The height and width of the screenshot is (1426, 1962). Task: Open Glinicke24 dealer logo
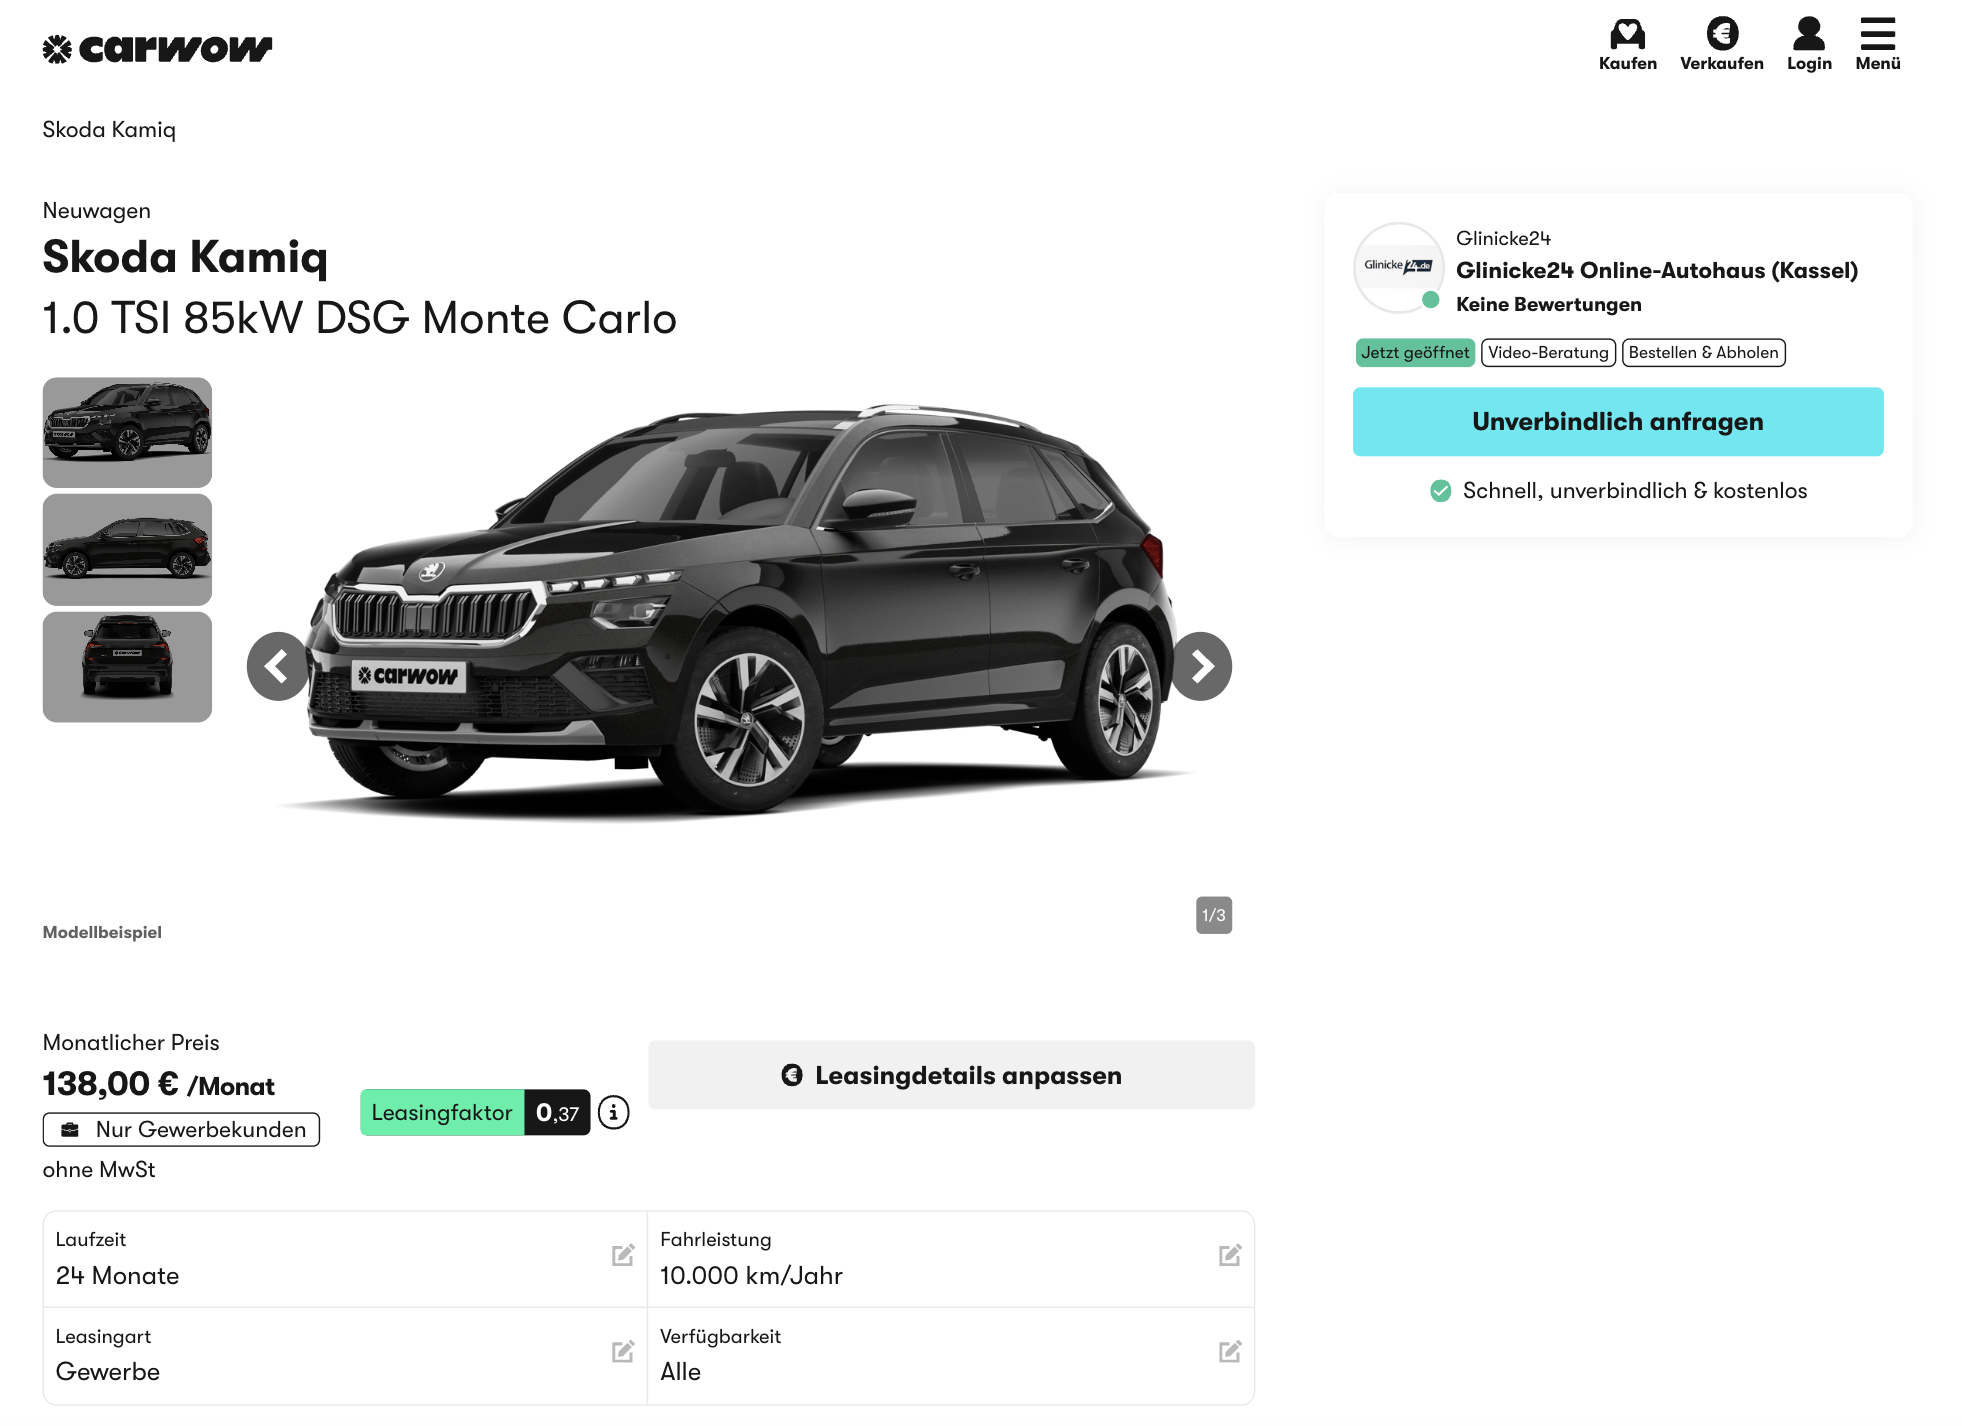point(1398,267)
